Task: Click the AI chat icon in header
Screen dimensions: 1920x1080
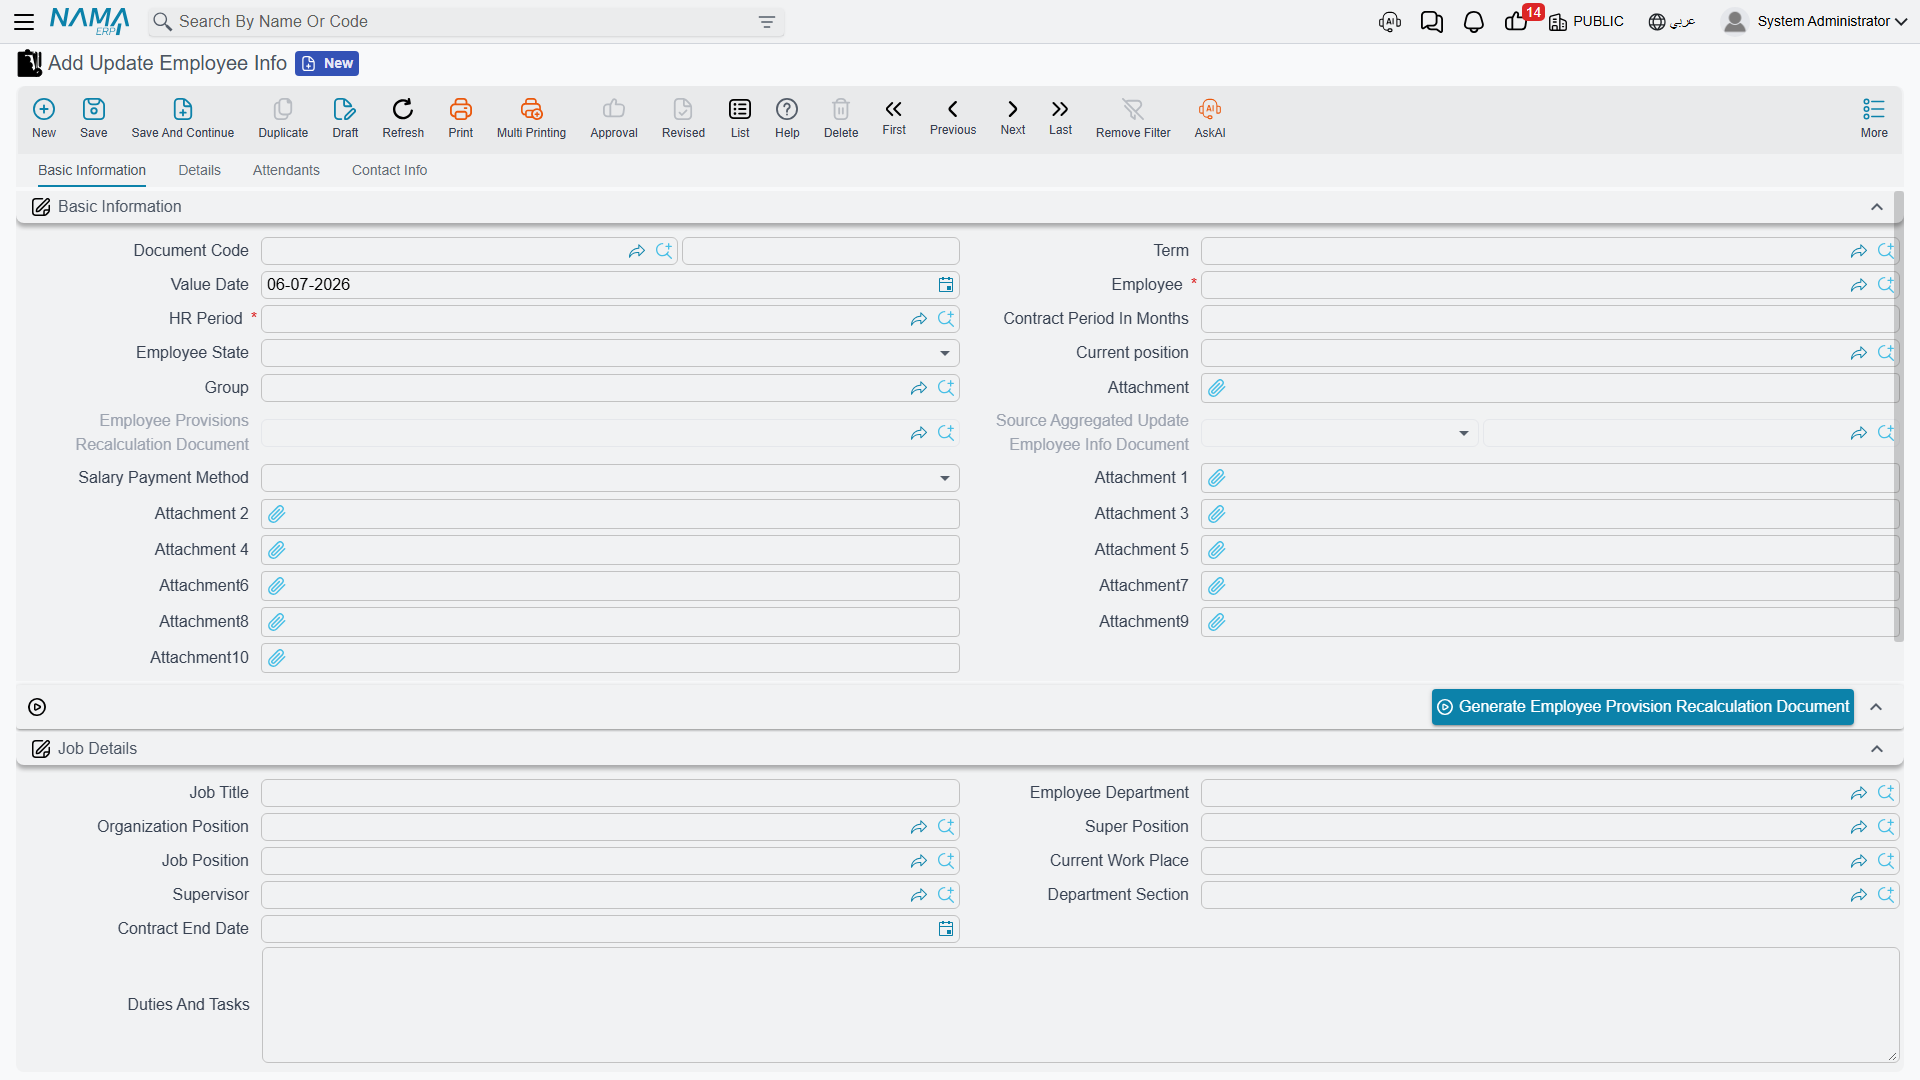Action: click(1390, 22)
